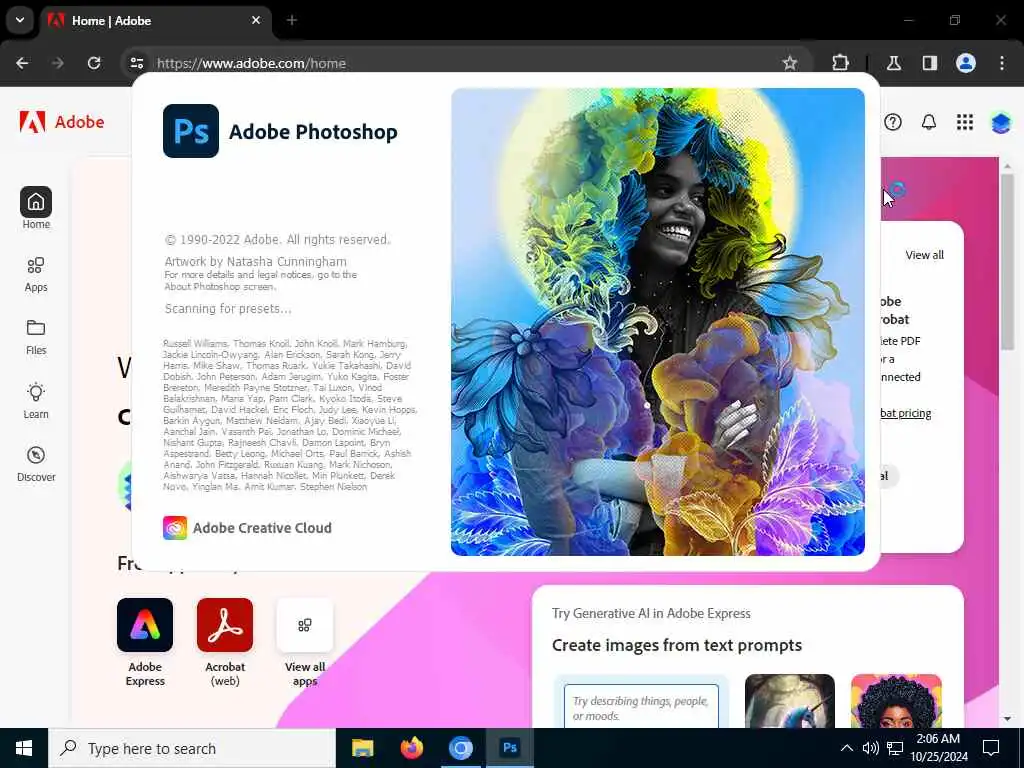Open the network icon in the system tray
The height and width of the screenshot is (768, 1024).
(x=895, y=748)
